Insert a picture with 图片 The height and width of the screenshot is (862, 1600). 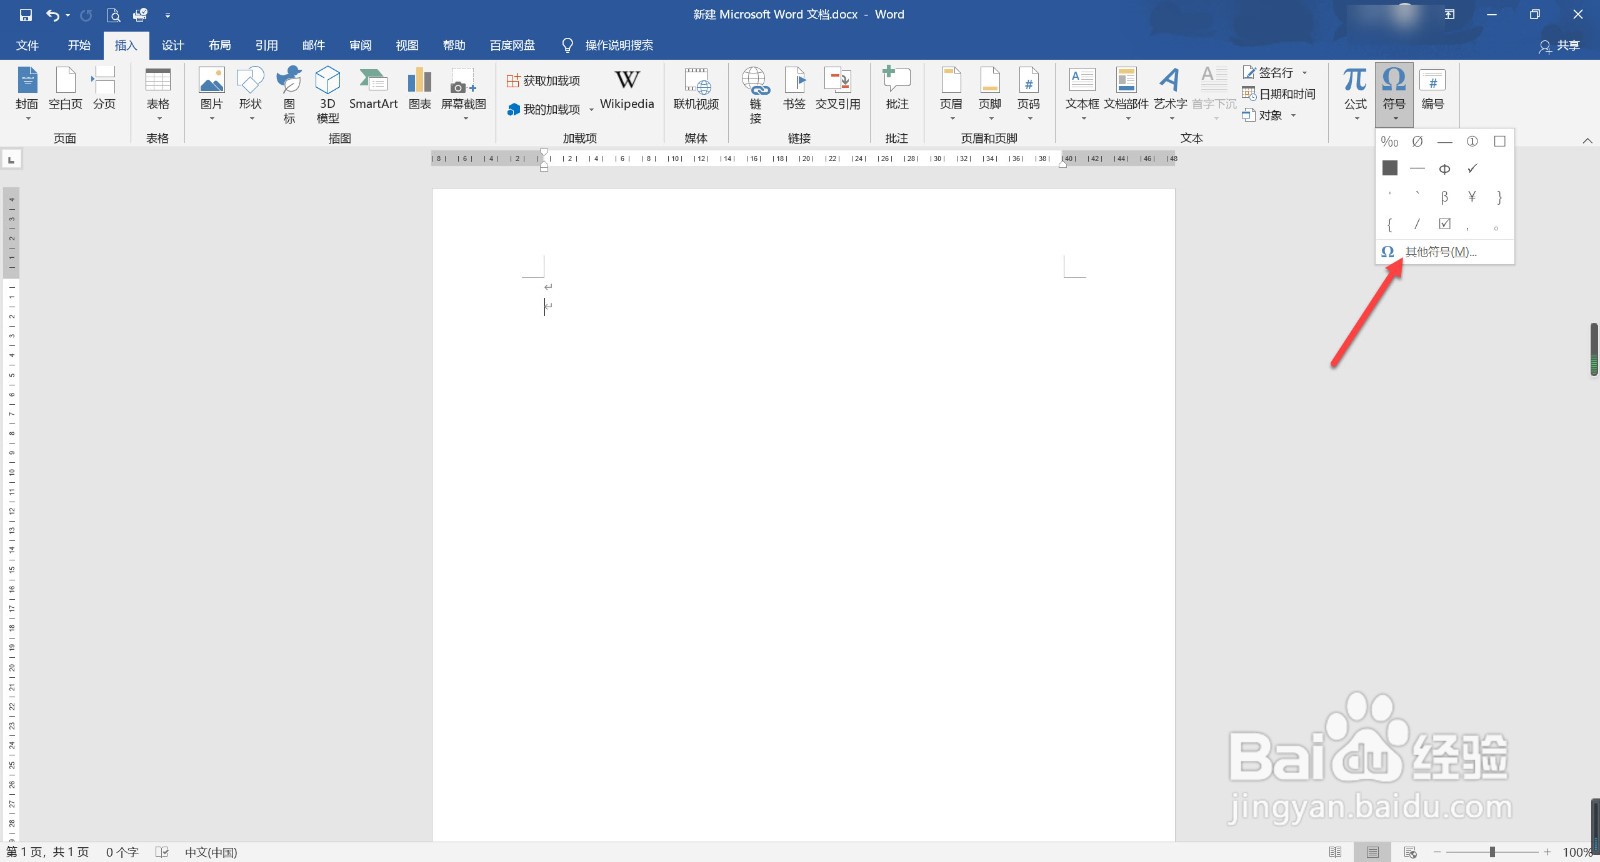(x=211, y=93)
